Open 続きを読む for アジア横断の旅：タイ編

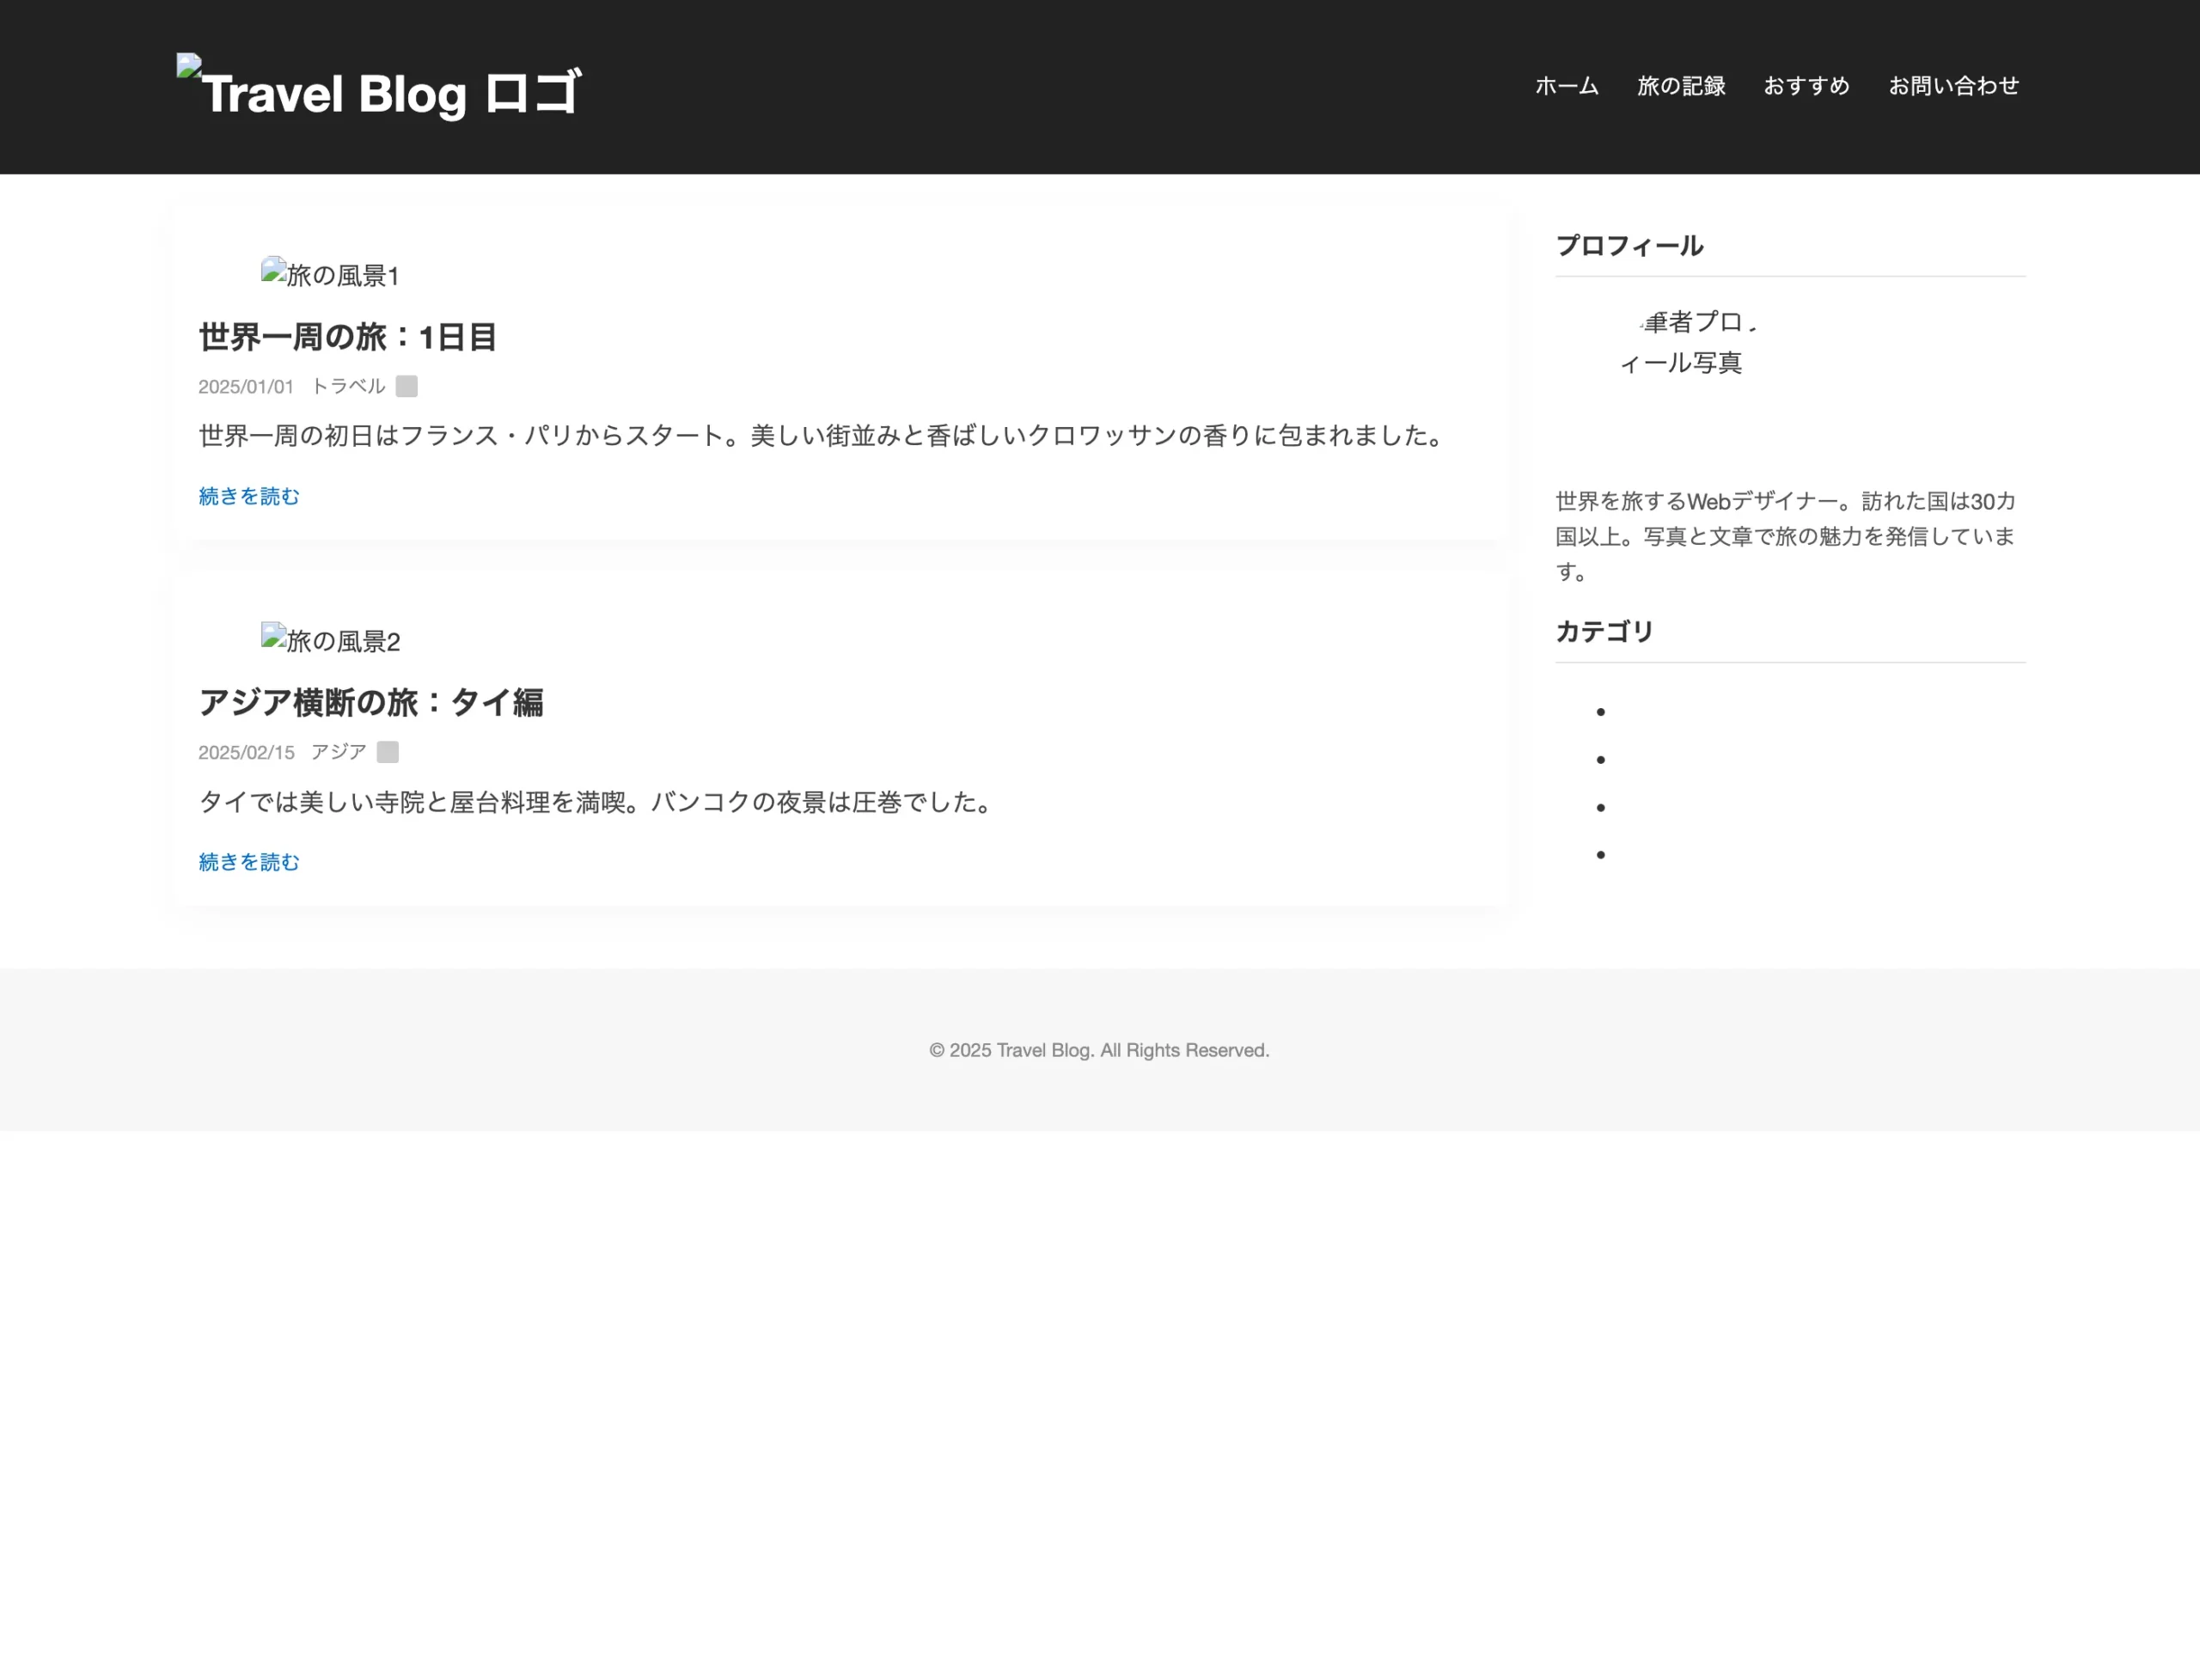[x=248, y=862]
